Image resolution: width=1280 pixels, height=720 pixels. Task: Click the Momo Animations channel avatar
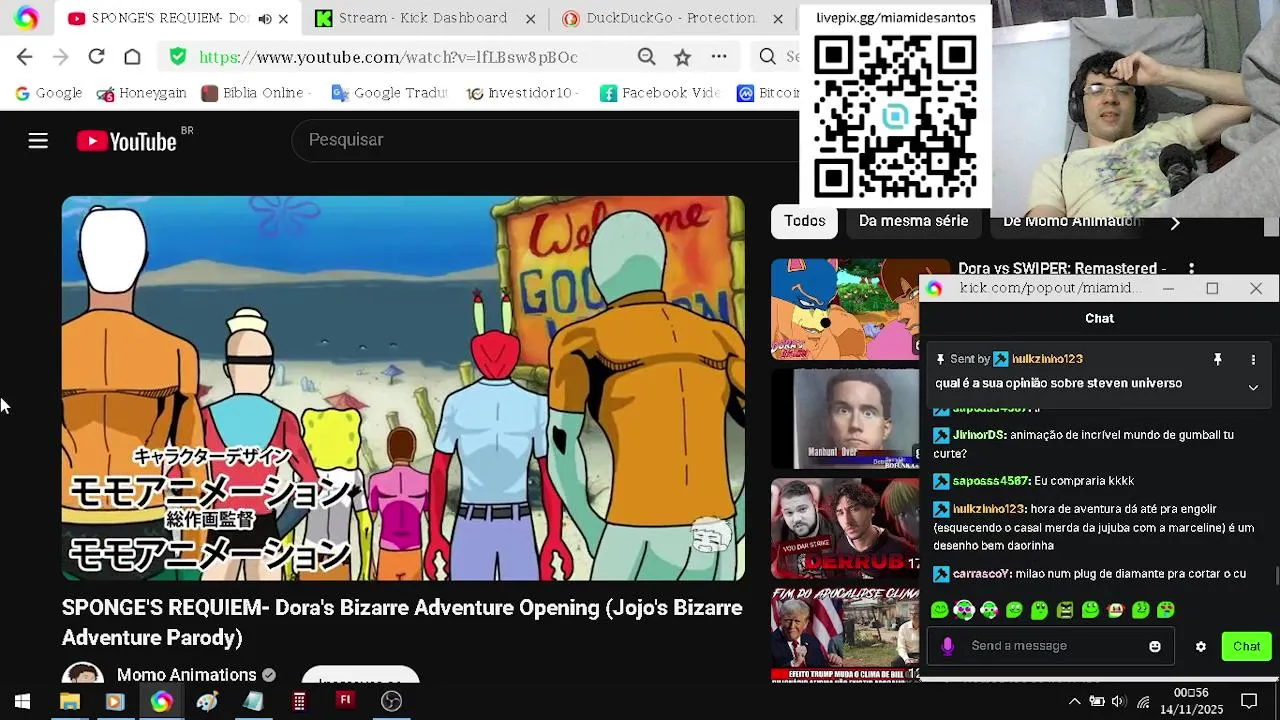[83, 672]
